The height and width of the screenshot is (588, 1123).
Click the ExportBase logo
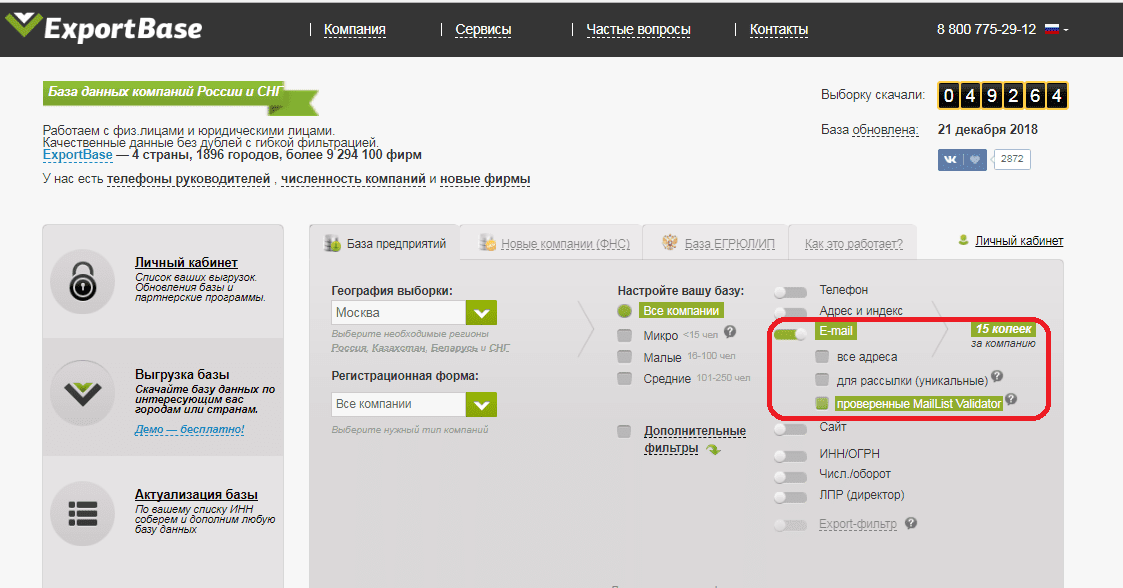click(104, 28)
